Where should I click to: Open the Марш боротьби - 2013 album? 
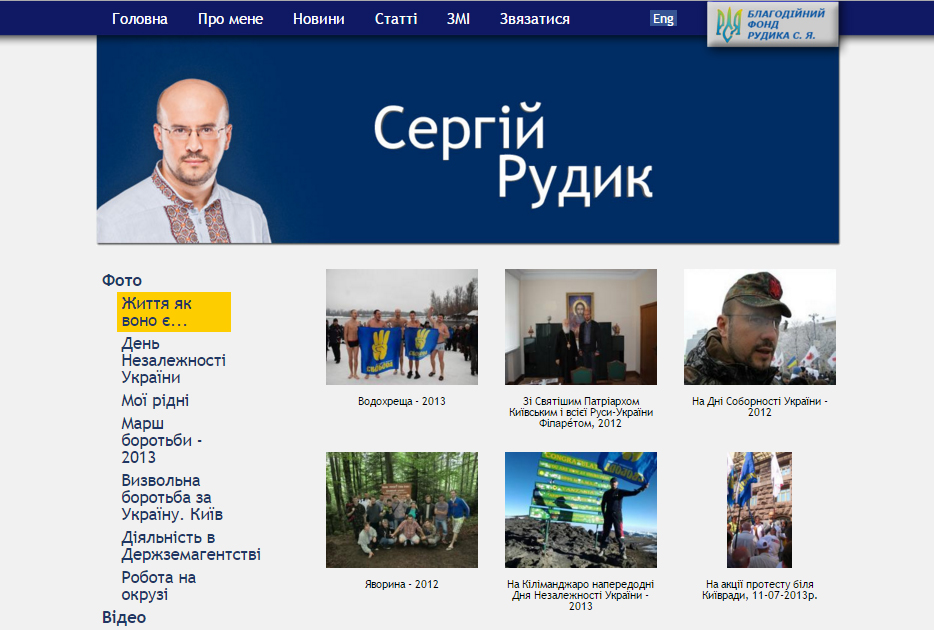pyautogui.click(x=161, y=440)
